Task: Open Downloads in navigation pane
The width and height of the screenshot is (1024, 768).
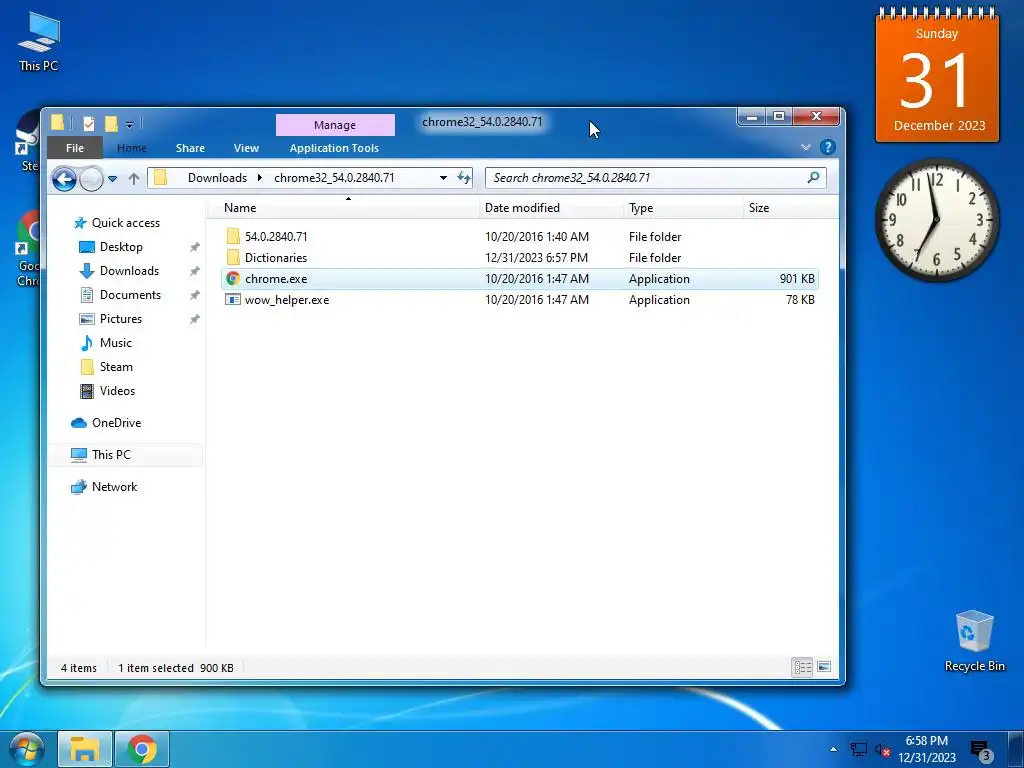Action: tap(129, 271)
